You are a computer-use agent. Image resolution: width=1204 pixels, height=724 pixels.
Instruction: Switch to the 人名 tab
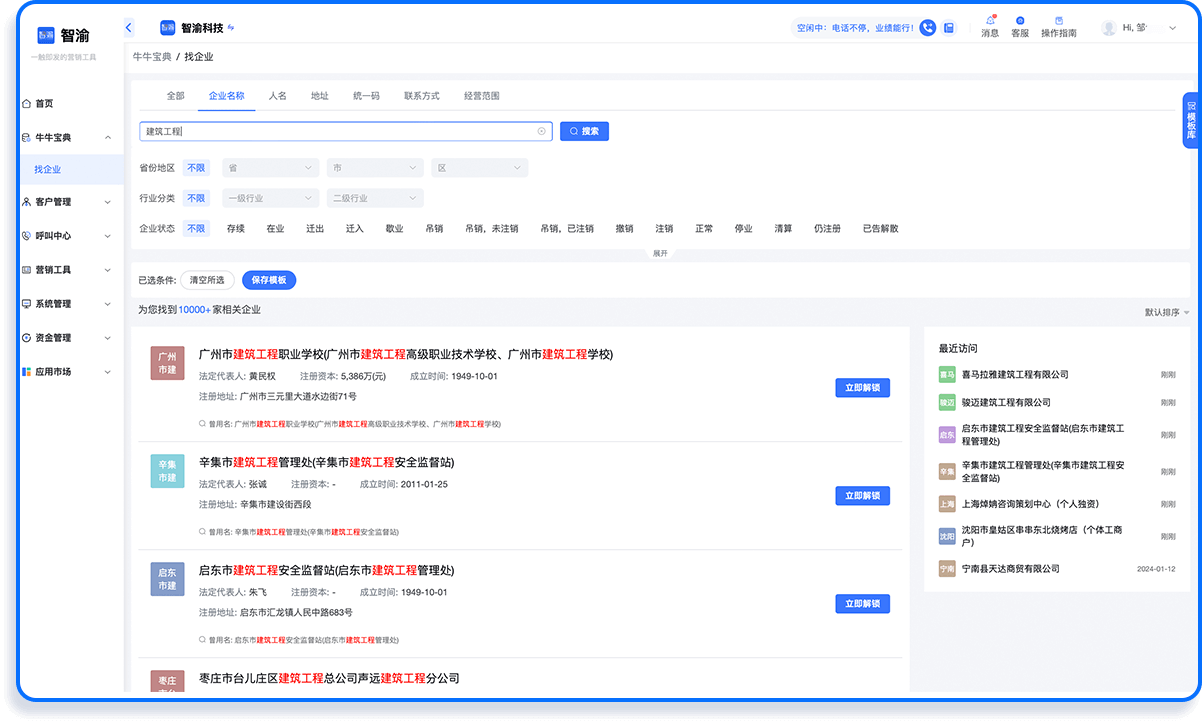pos(278,96)
